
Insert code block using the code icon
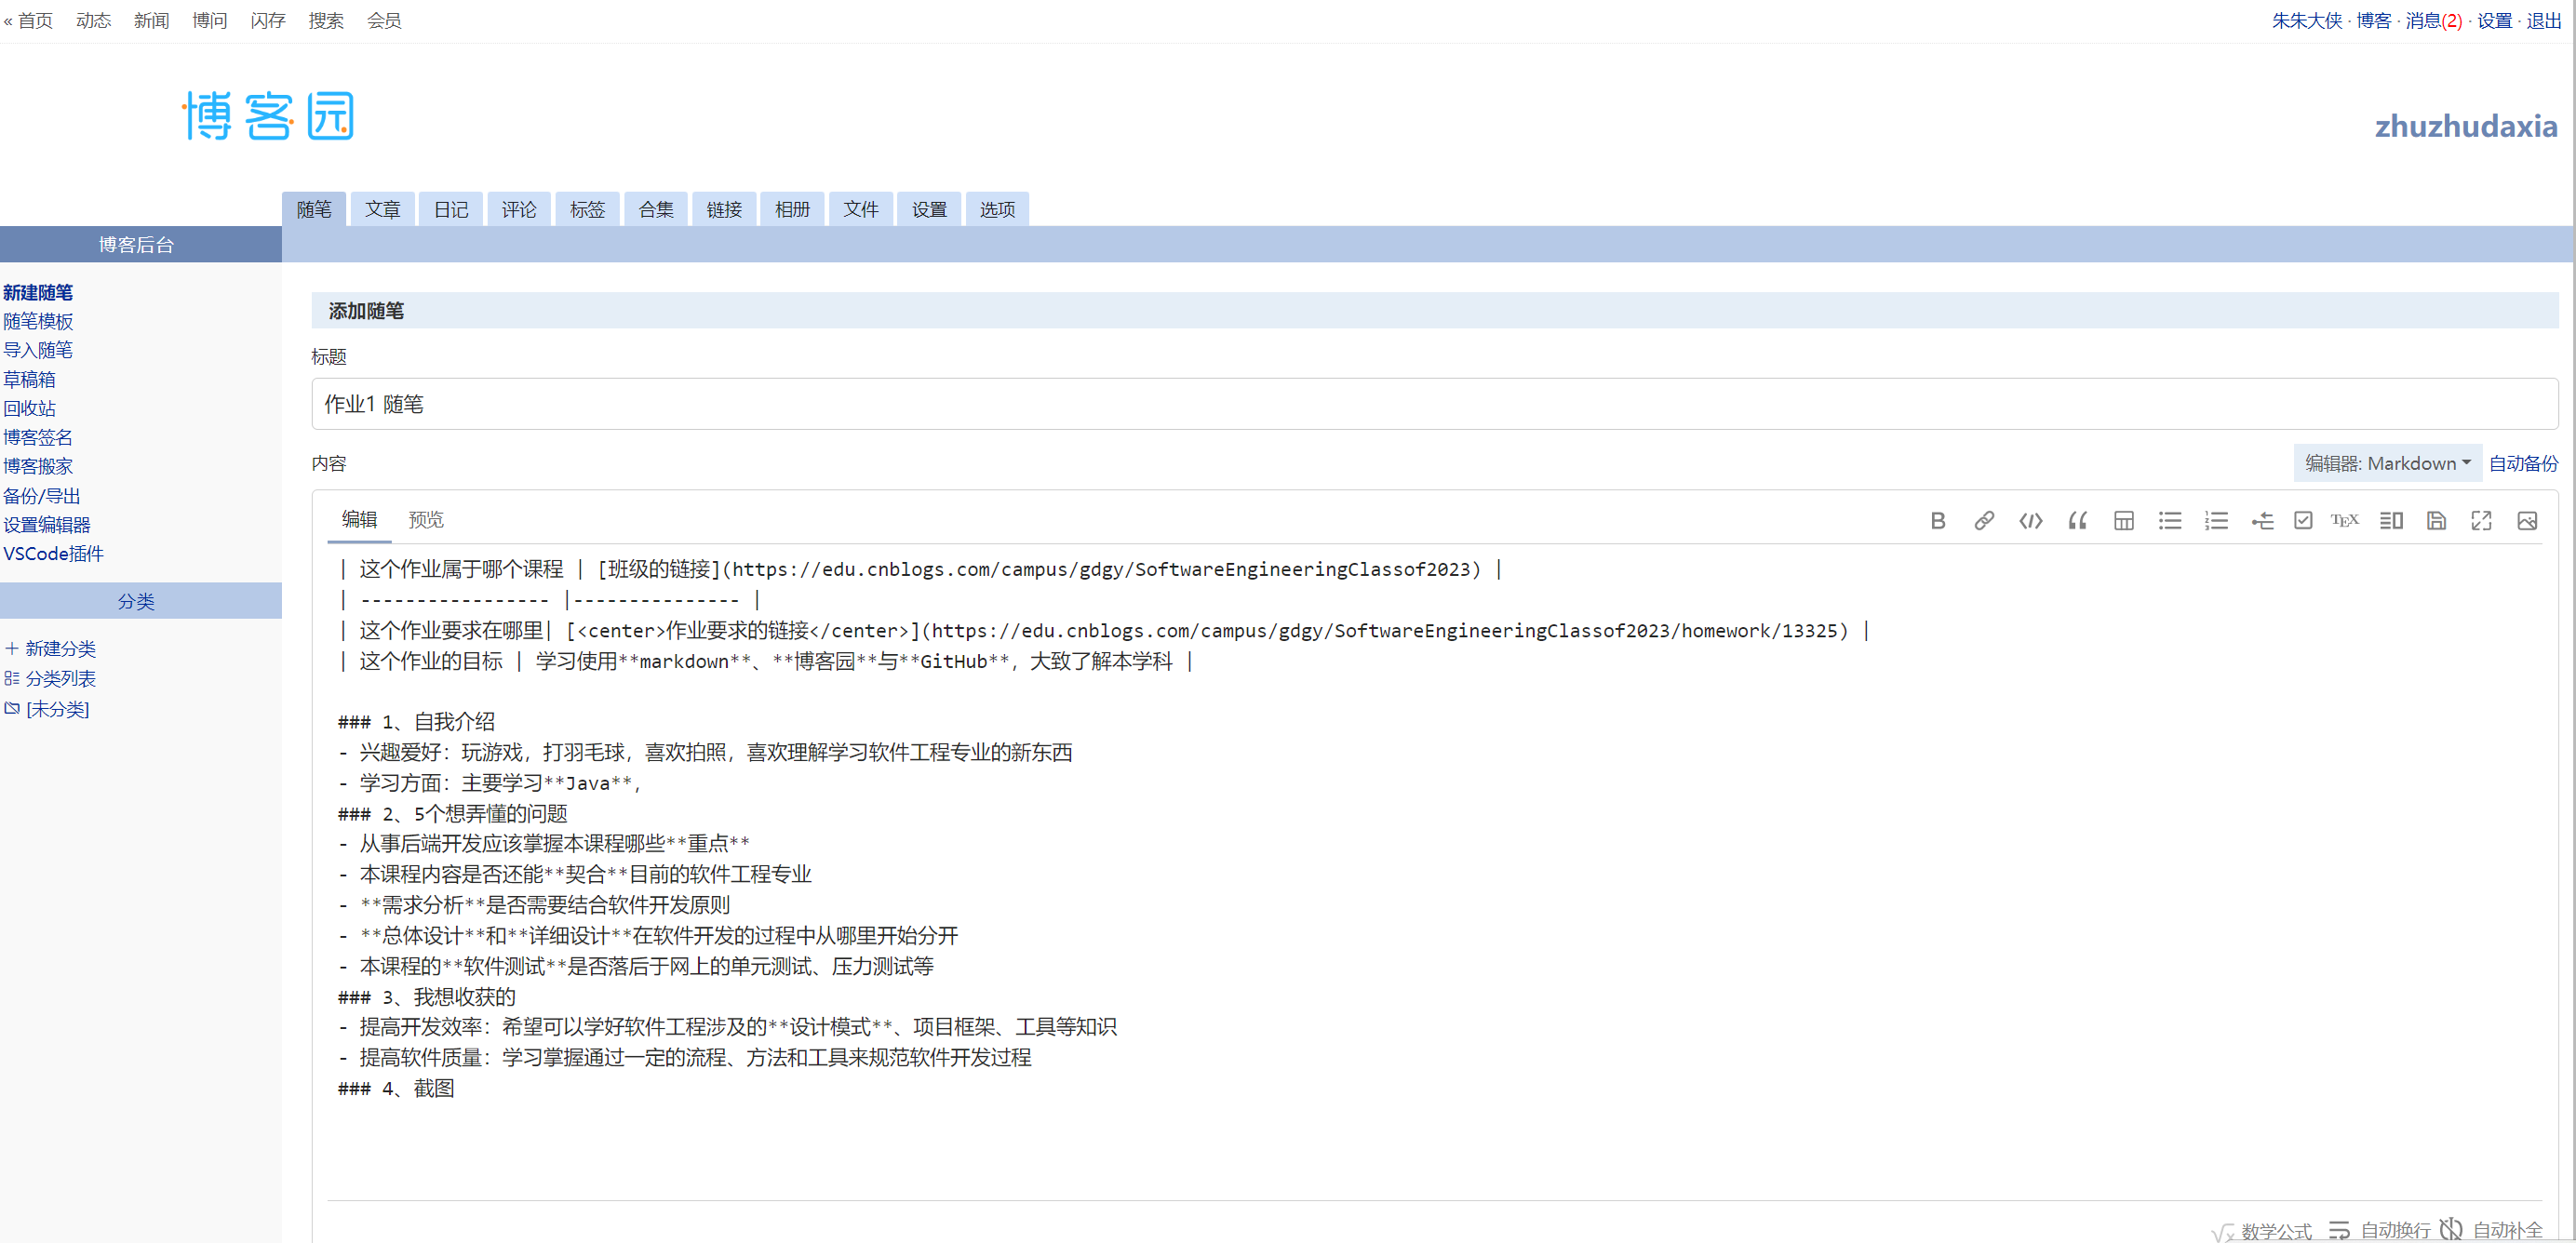[x=2030, y=520]
